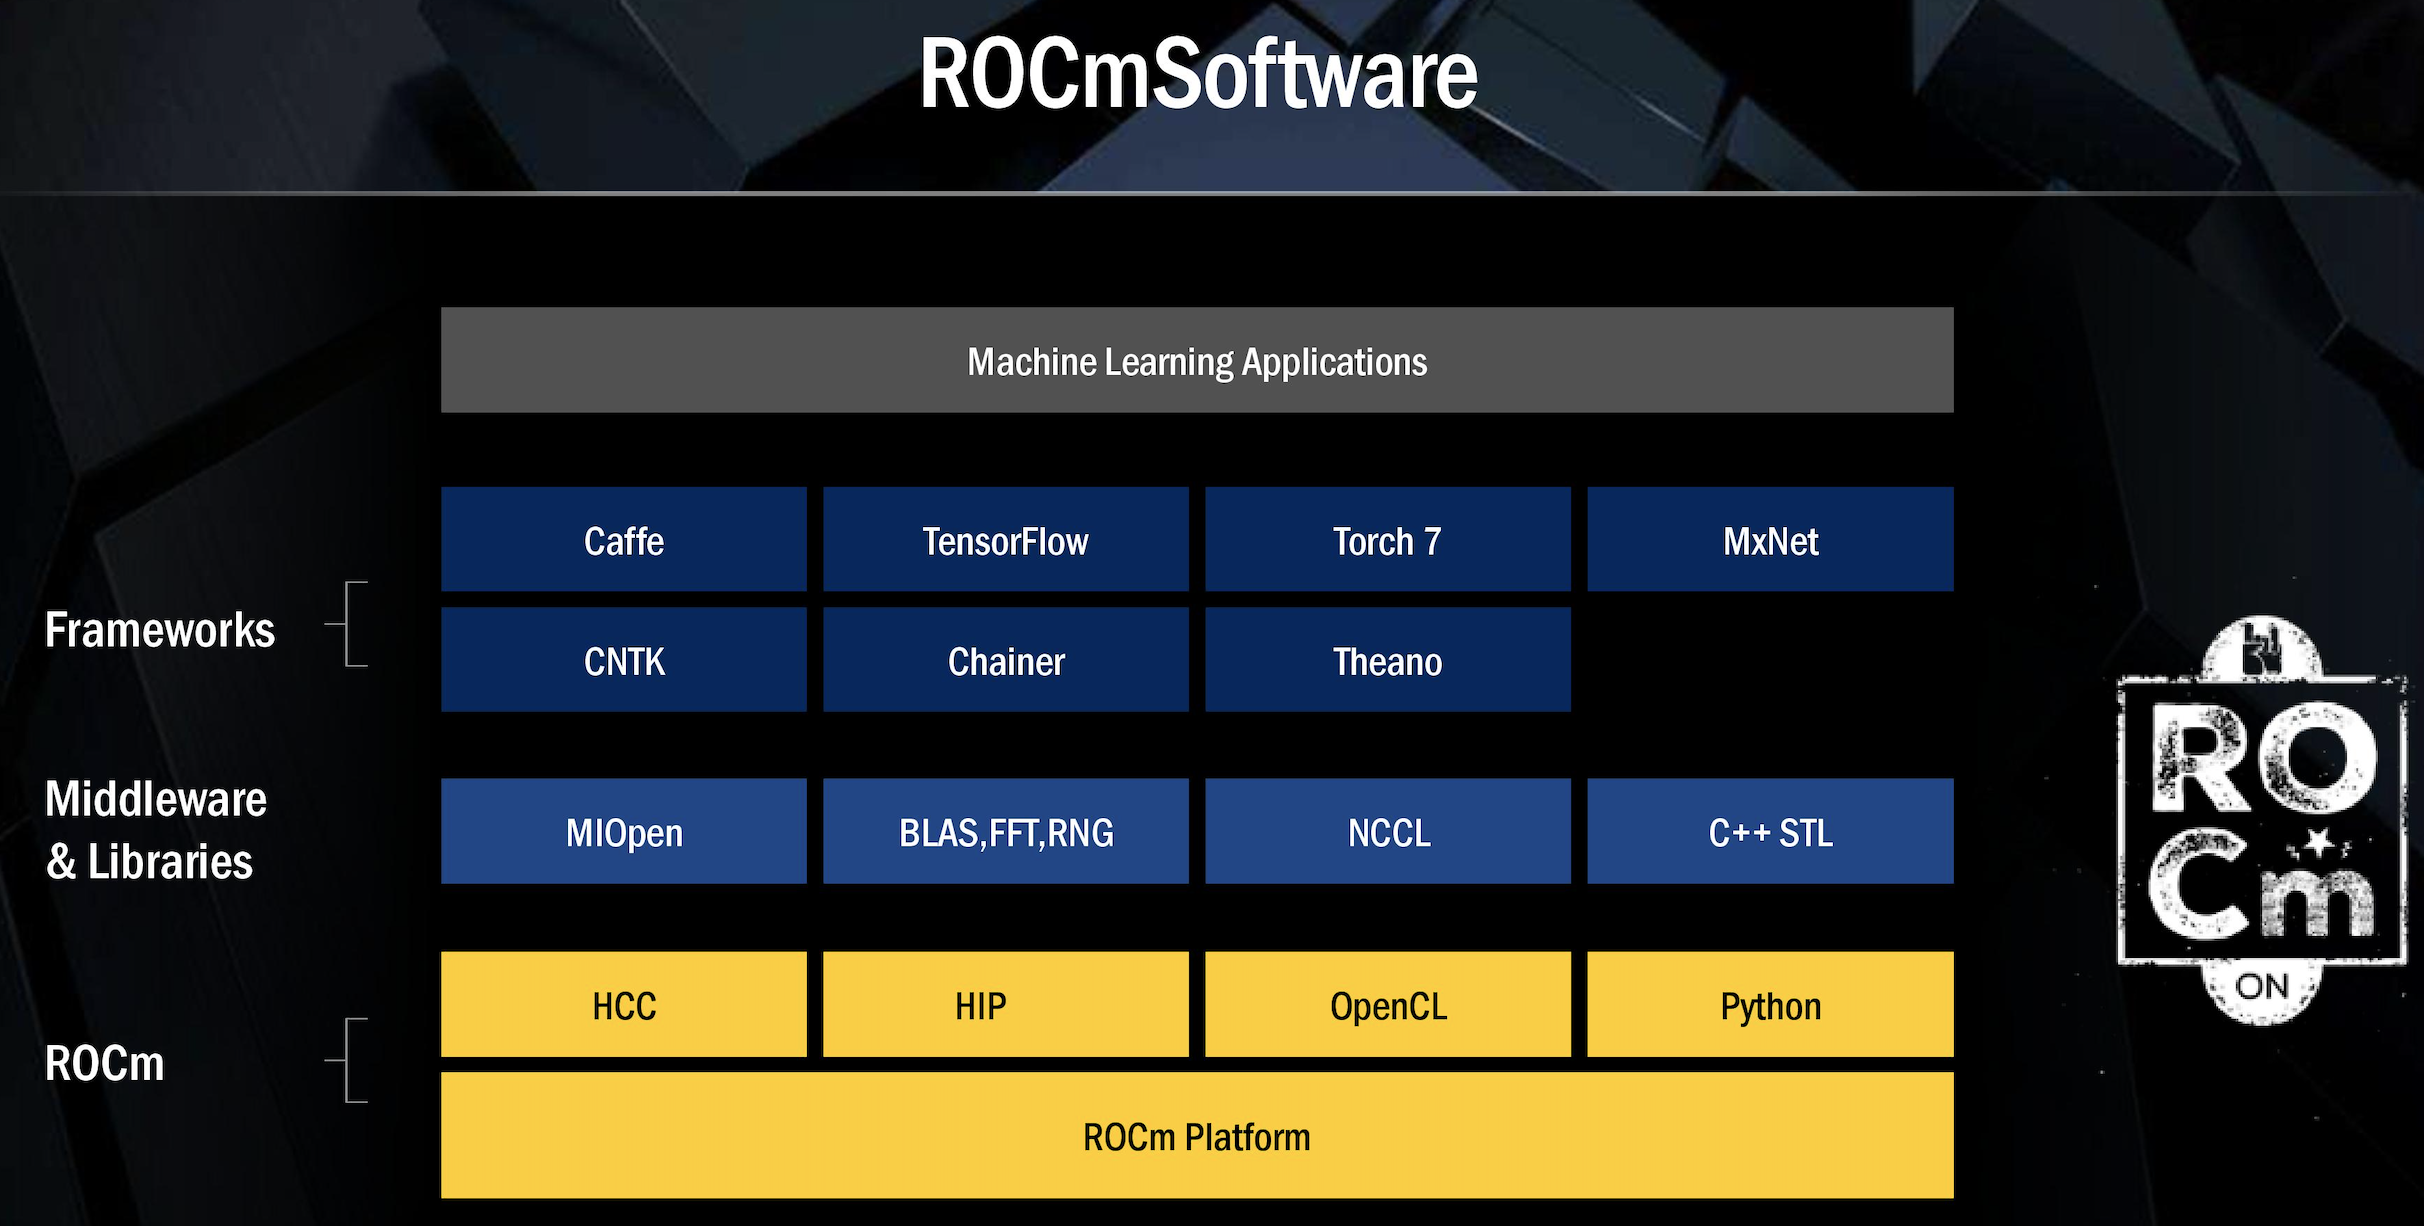This screenshot has width=2424, height=1226.
Task: Choose the C++ STL box
Action: pyautogui.click(x=1770, y=832)
